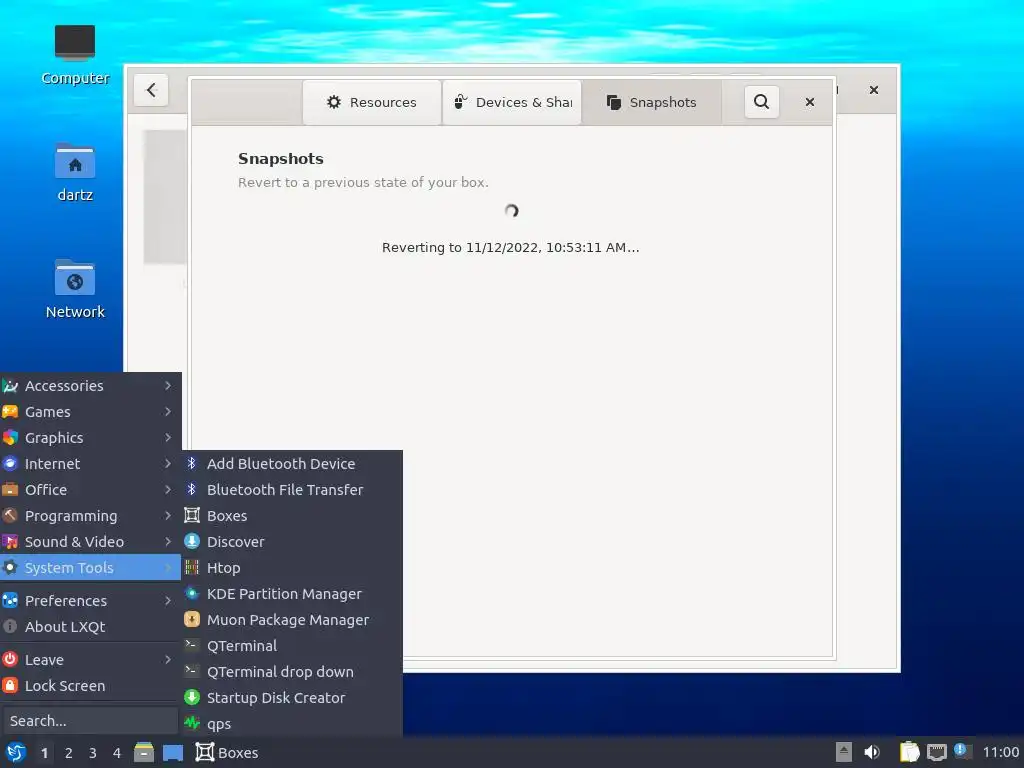Open the Computer desktop icon

[75, 56]
